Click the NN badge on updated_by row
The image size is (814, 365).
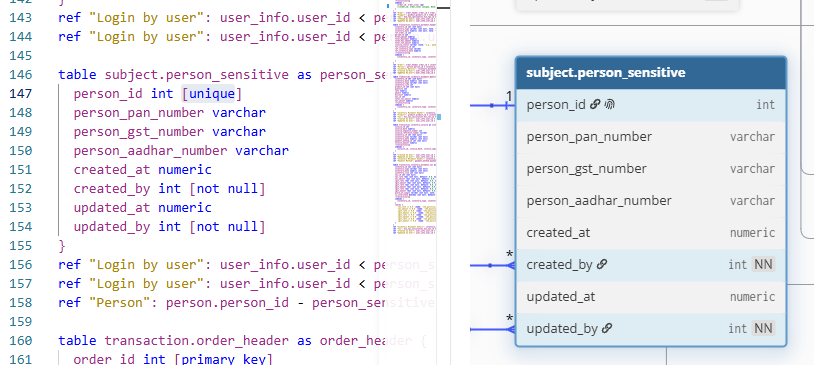[x=763, y=329]
